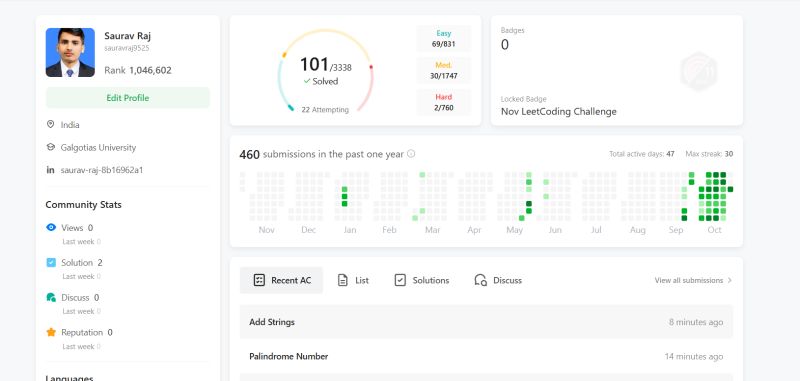The height and width of the screenshot is (381, 800).
Task: Click the Solutions checkbox icon in tabs
Action: (x=400, y=280)
